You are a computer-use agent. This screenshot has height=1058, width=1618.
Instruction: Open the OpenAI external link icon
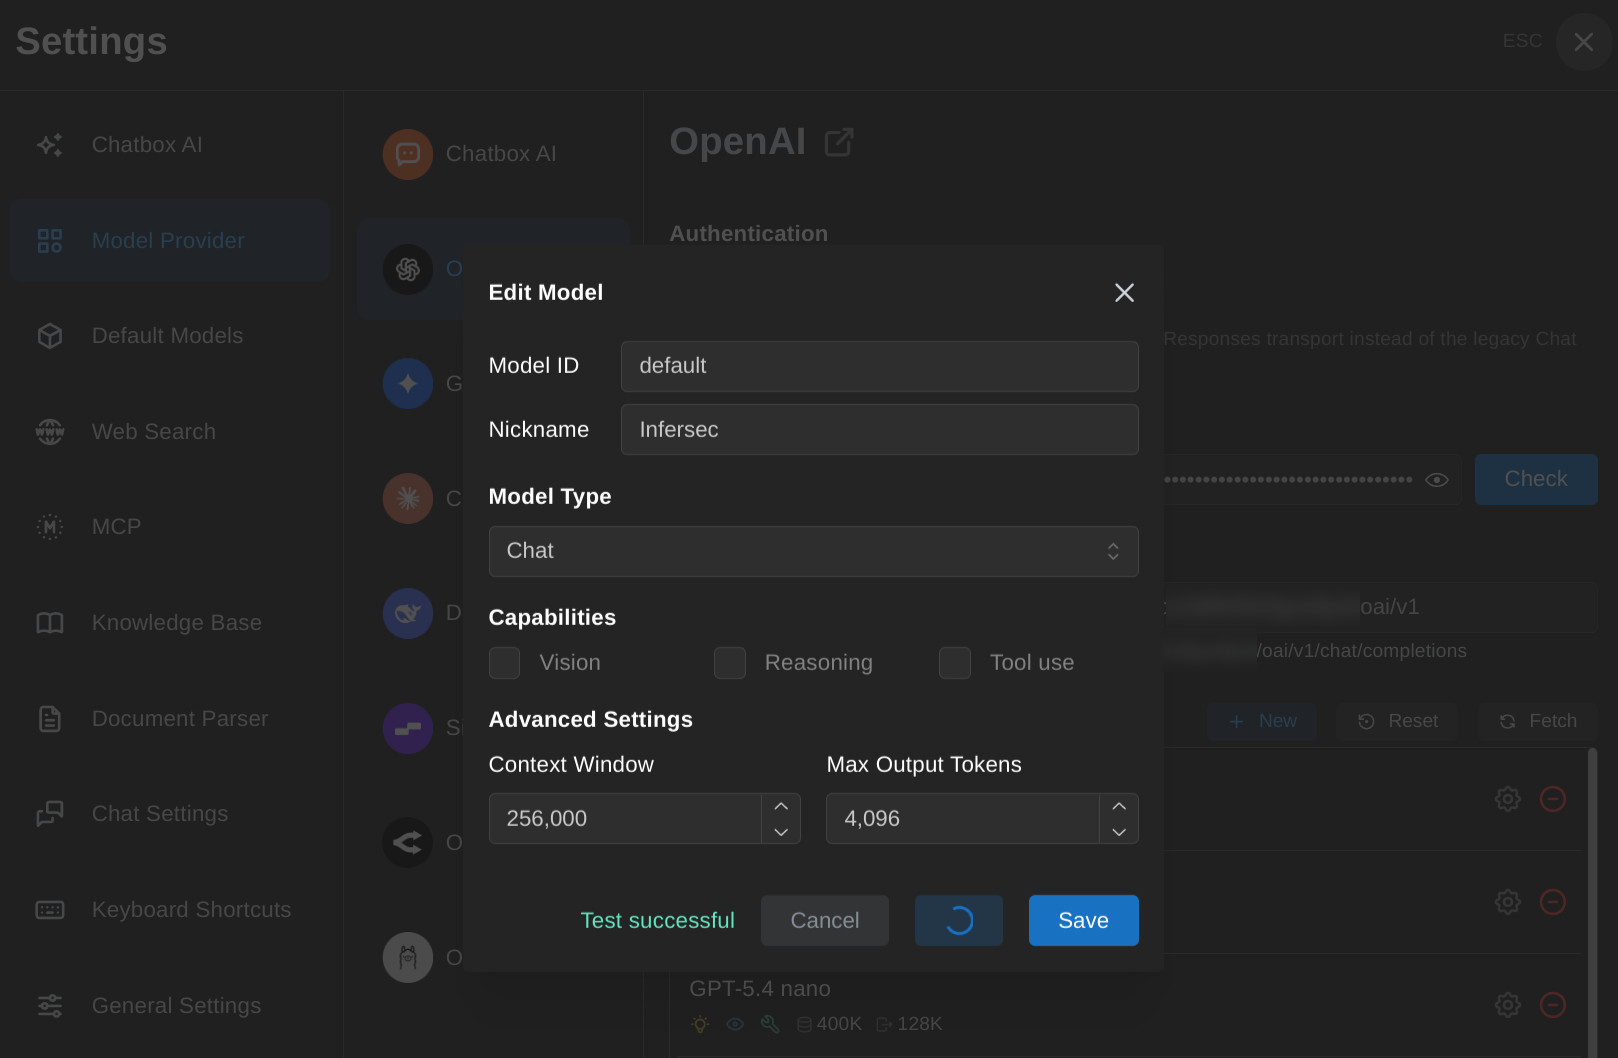(x=839, y=142)
